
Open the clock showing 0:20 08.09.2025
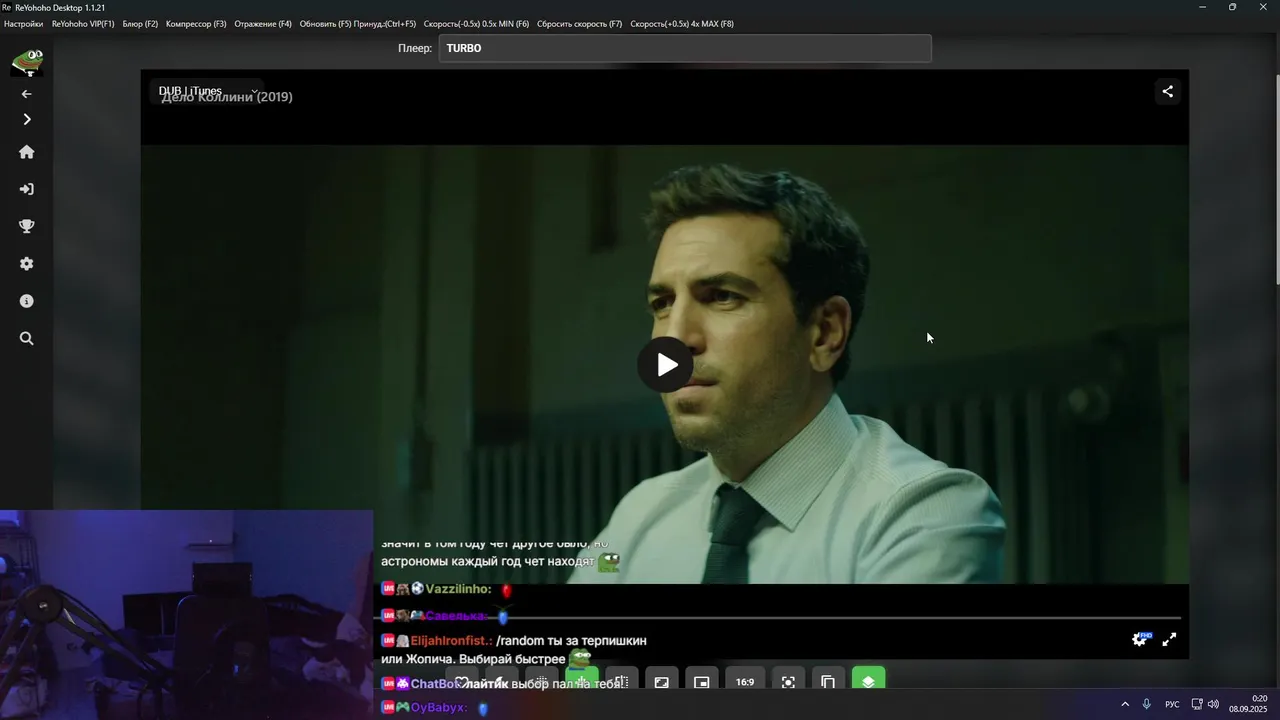pos(1249,703)
